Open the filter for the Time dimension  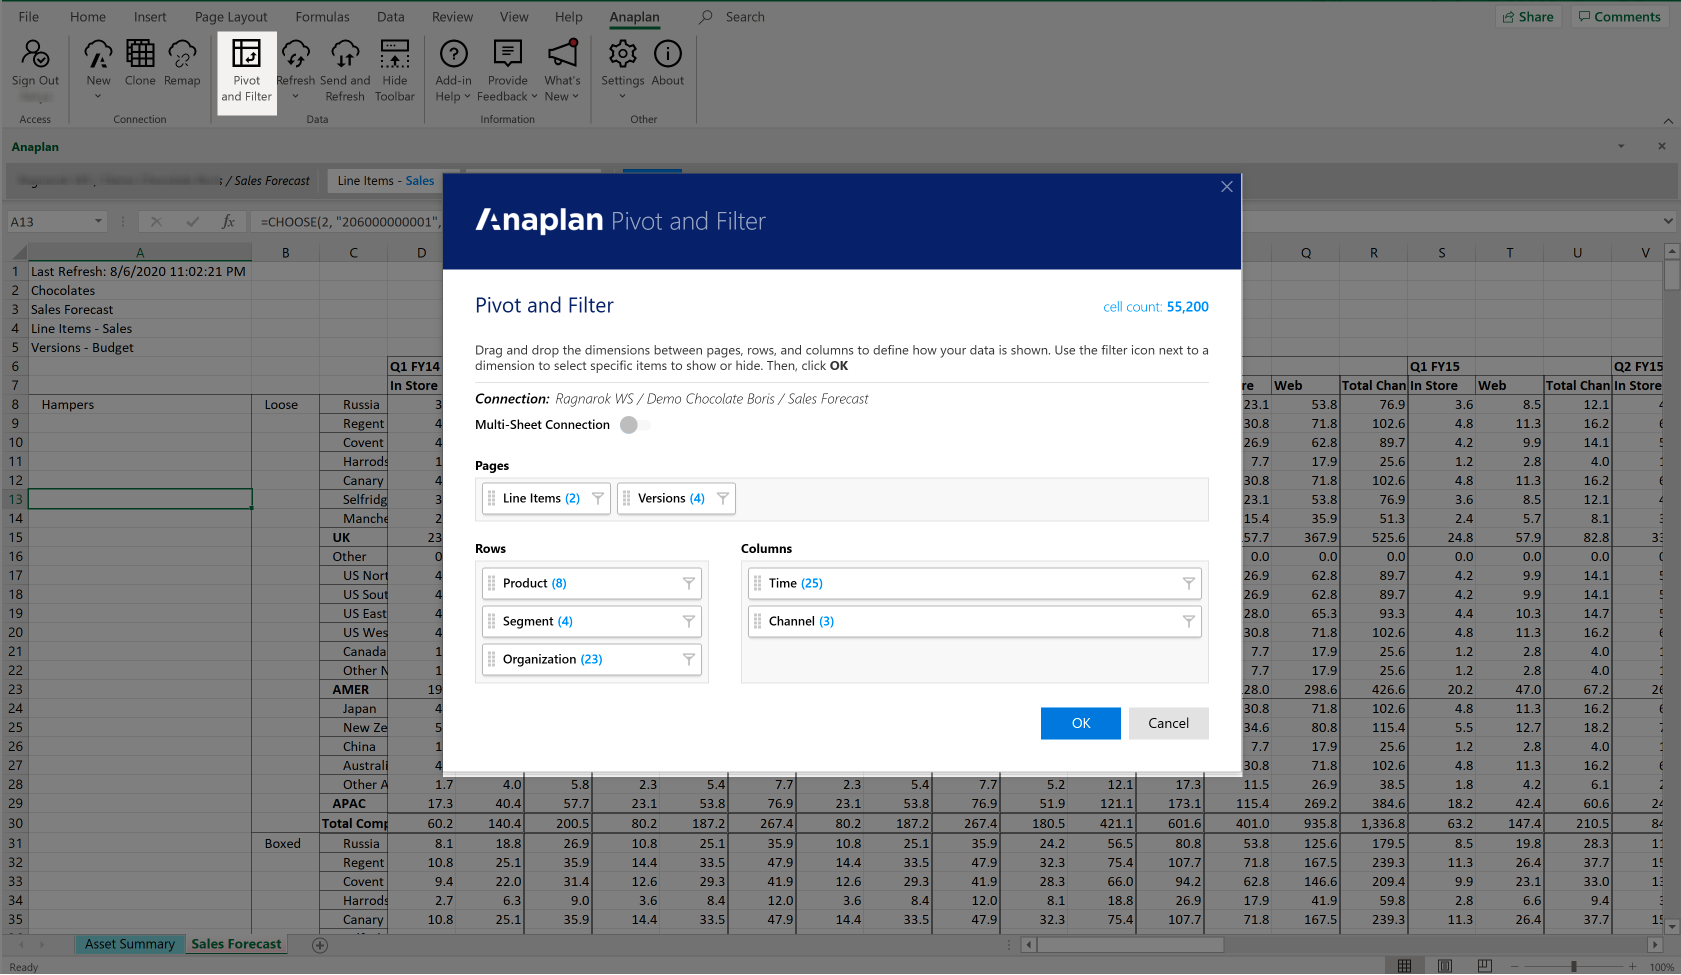tap(1189, 583)
